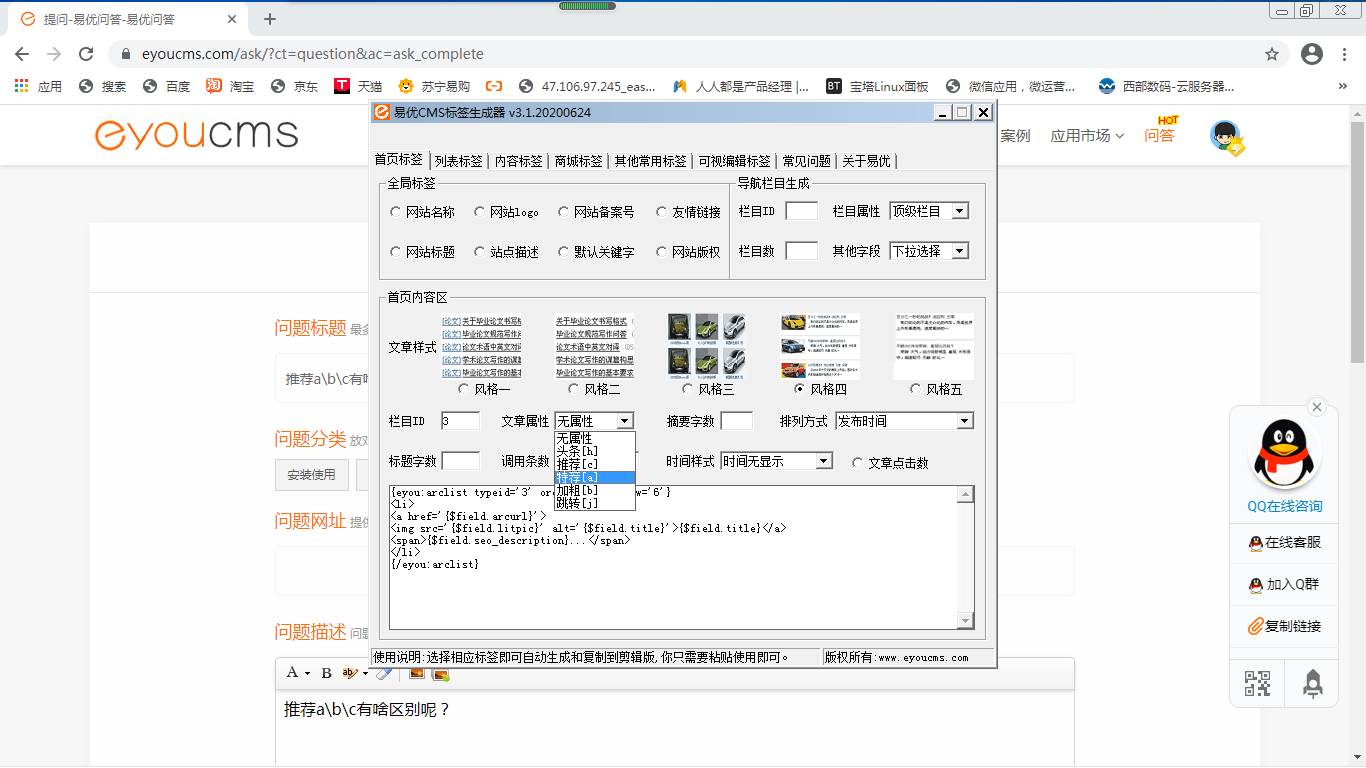Click the eyoucms site logo
Viewport: 1366px width, 768px height.
196,135
